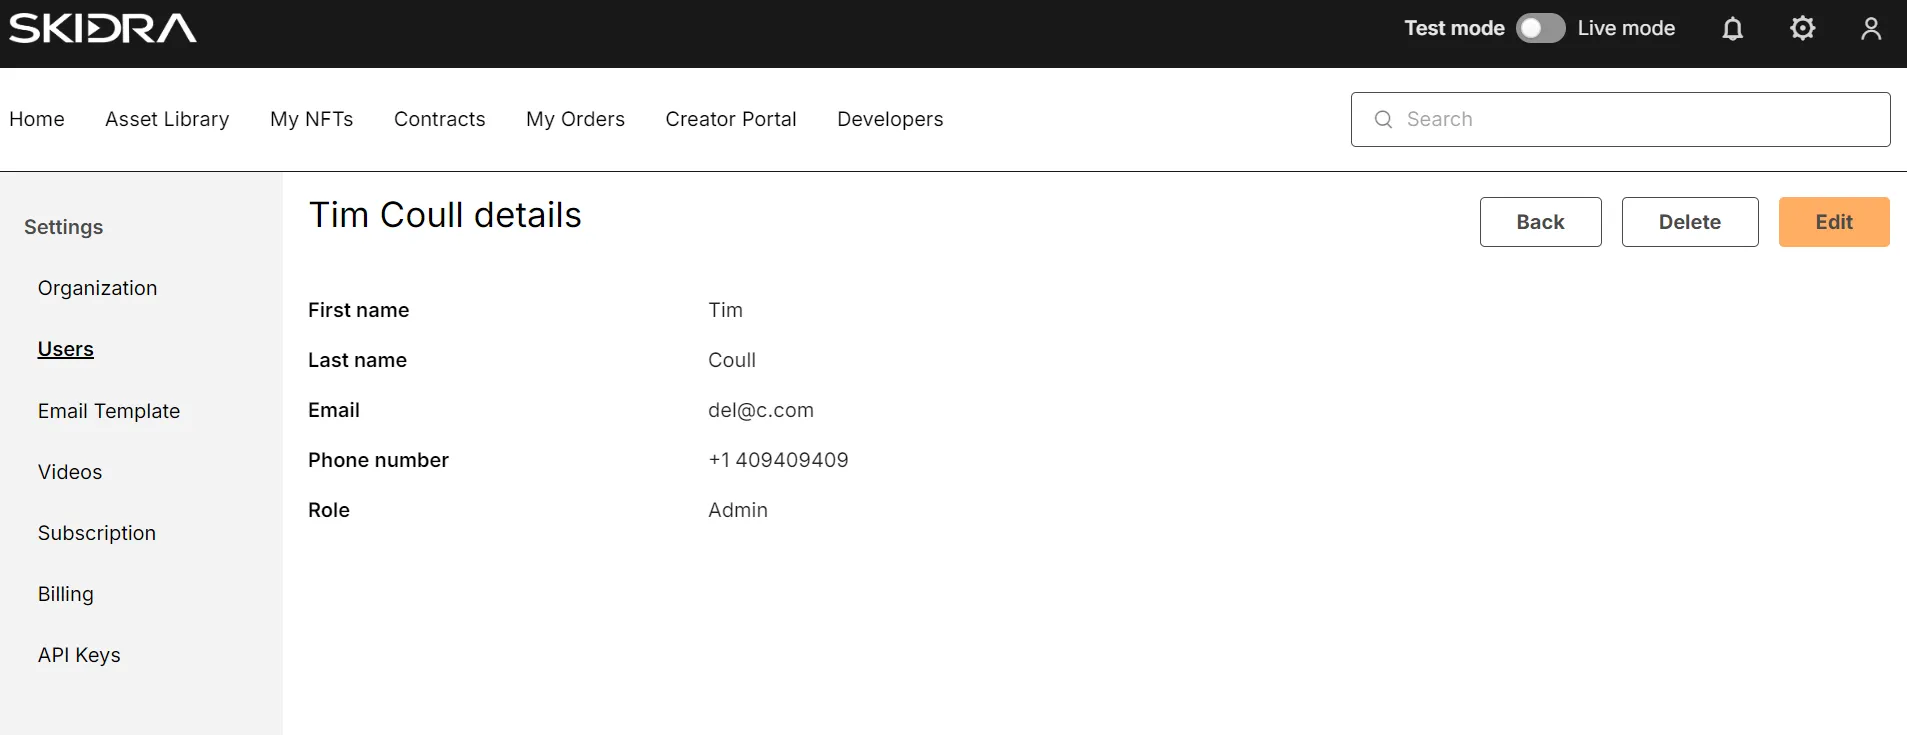The image size is (1907, 735).
Task: Click the phone number +1 409409409
Action: click(778, 460)
